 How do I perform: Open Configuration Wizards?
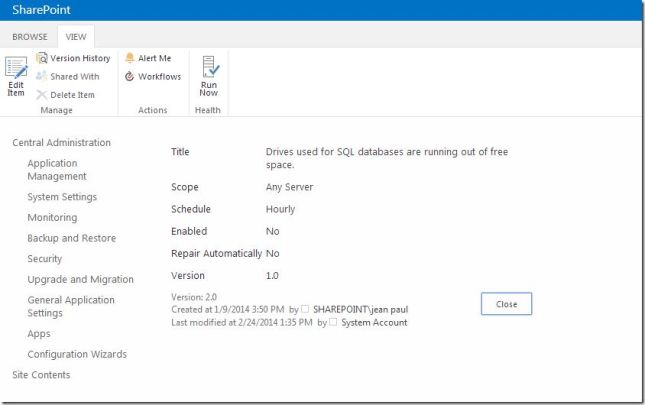click(77, 354)
